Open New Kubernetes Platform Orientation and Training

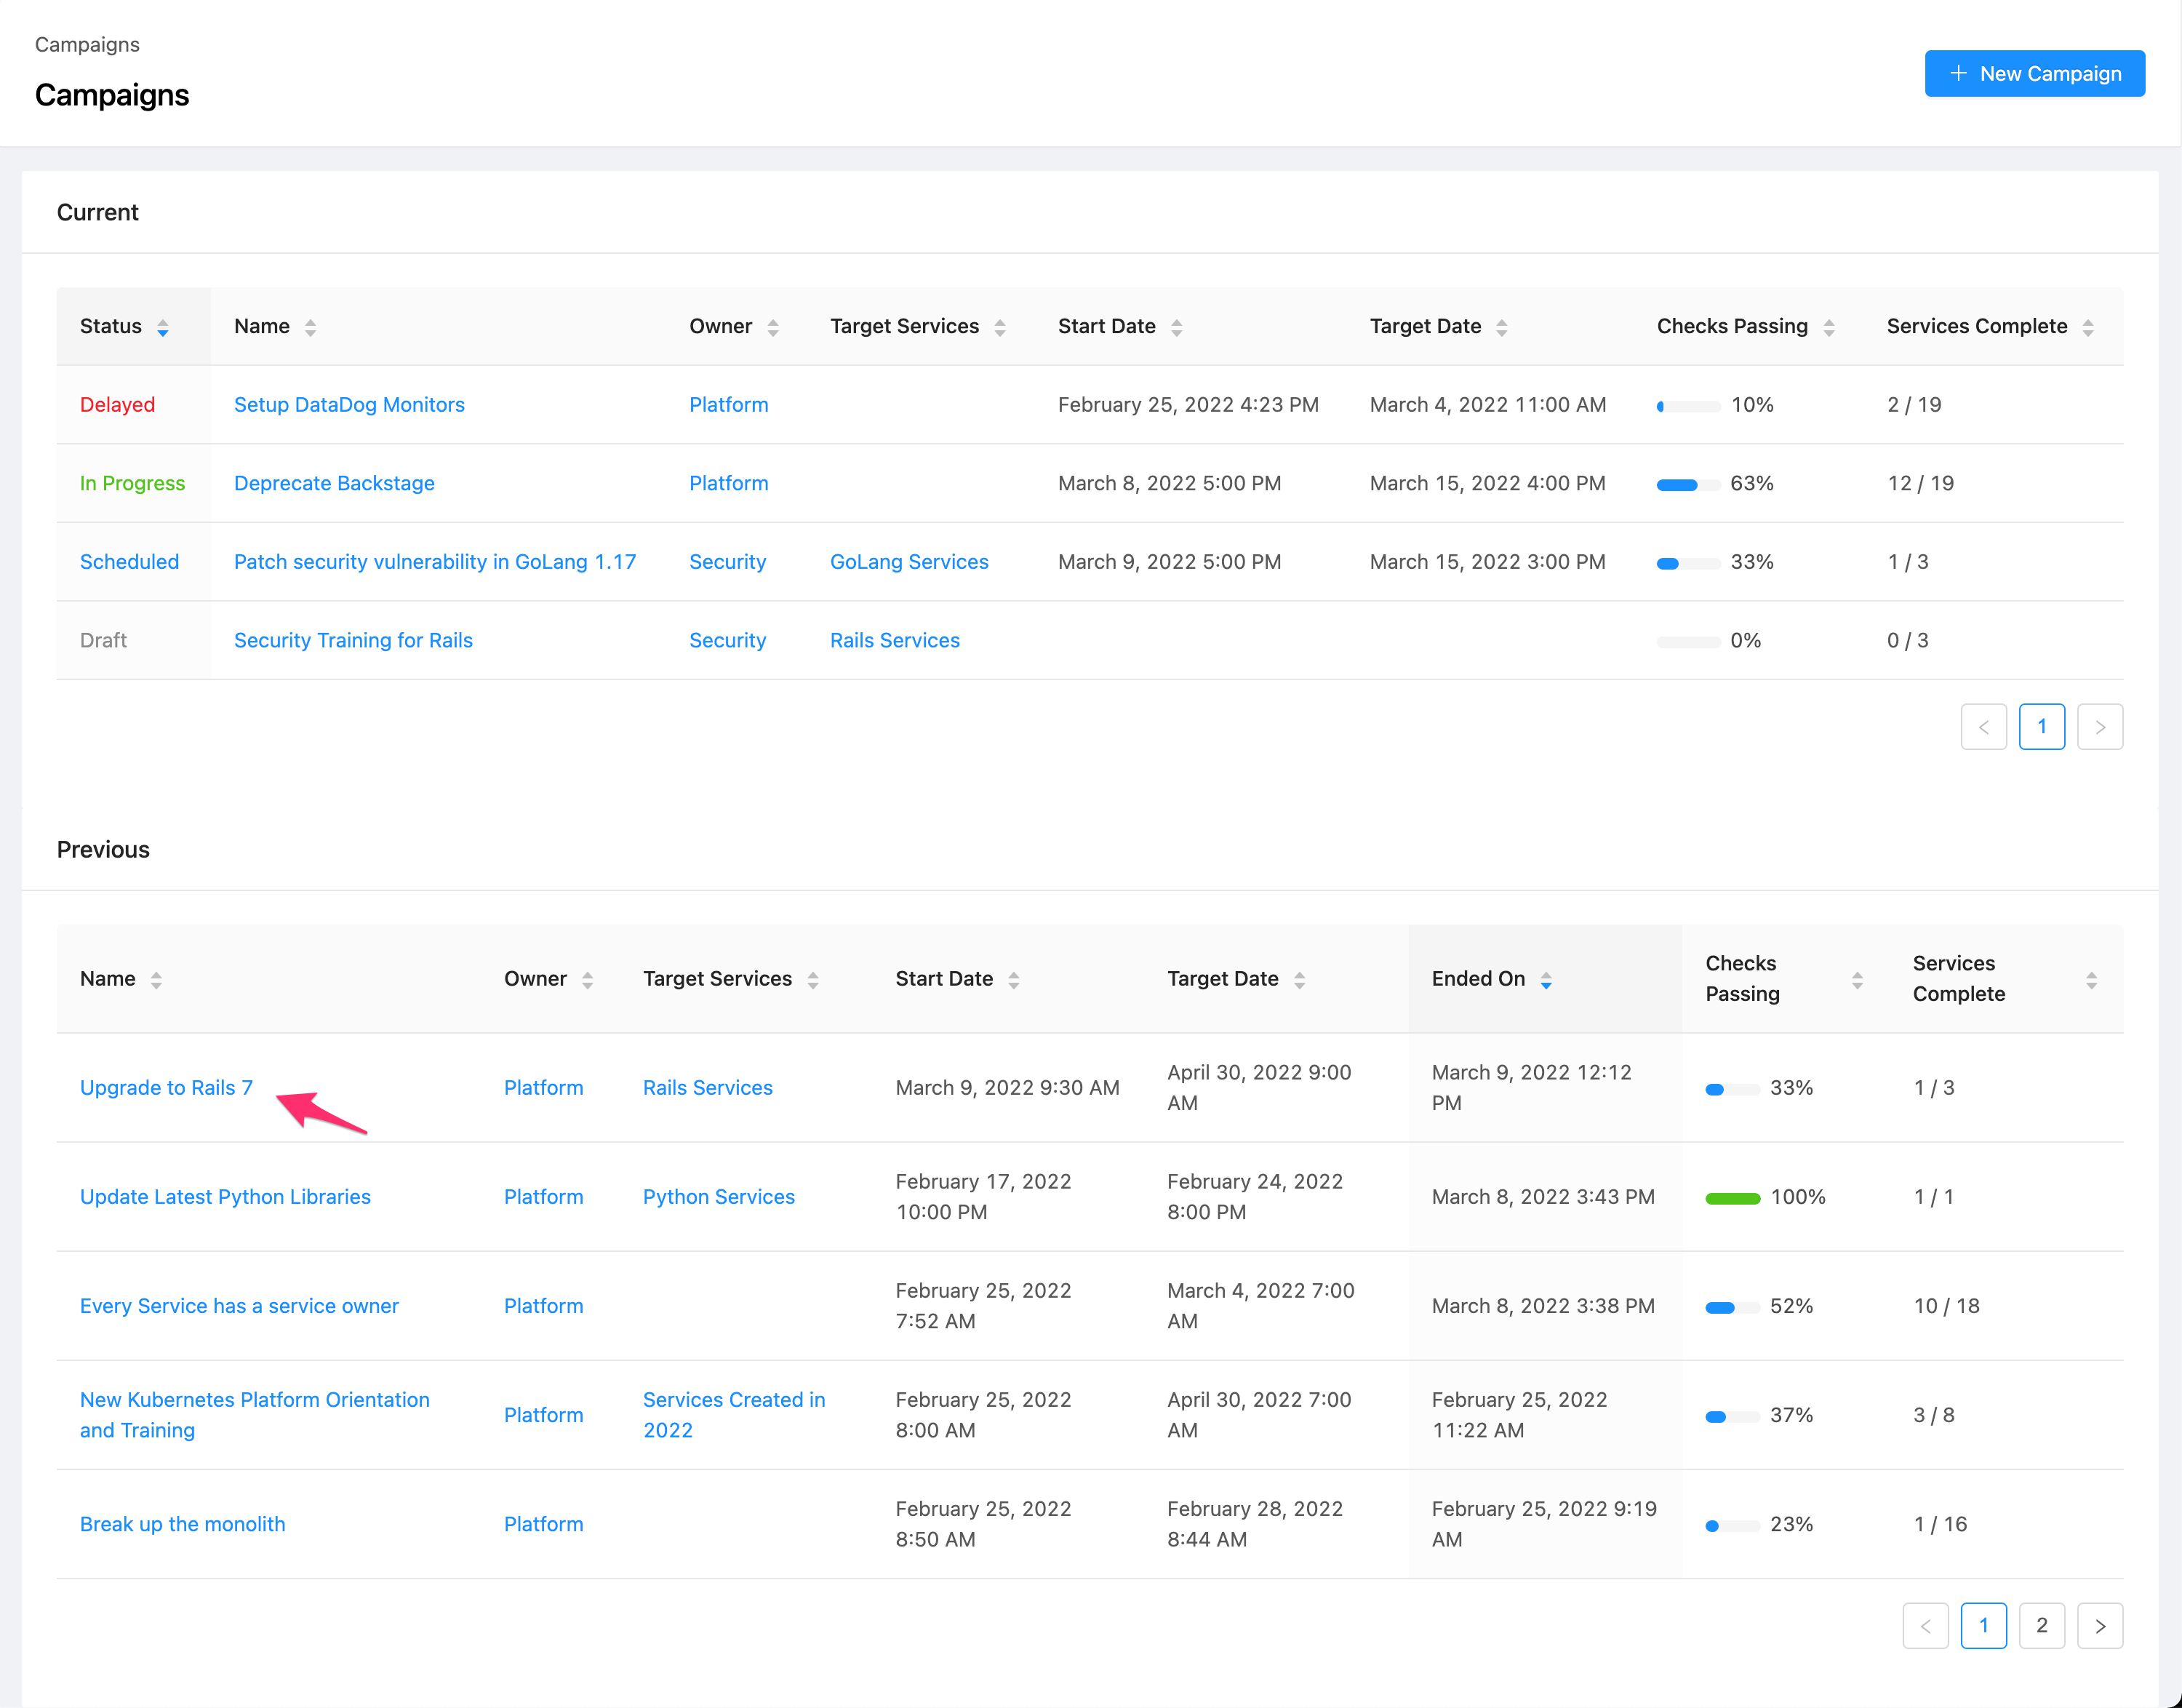[255, 1415]
